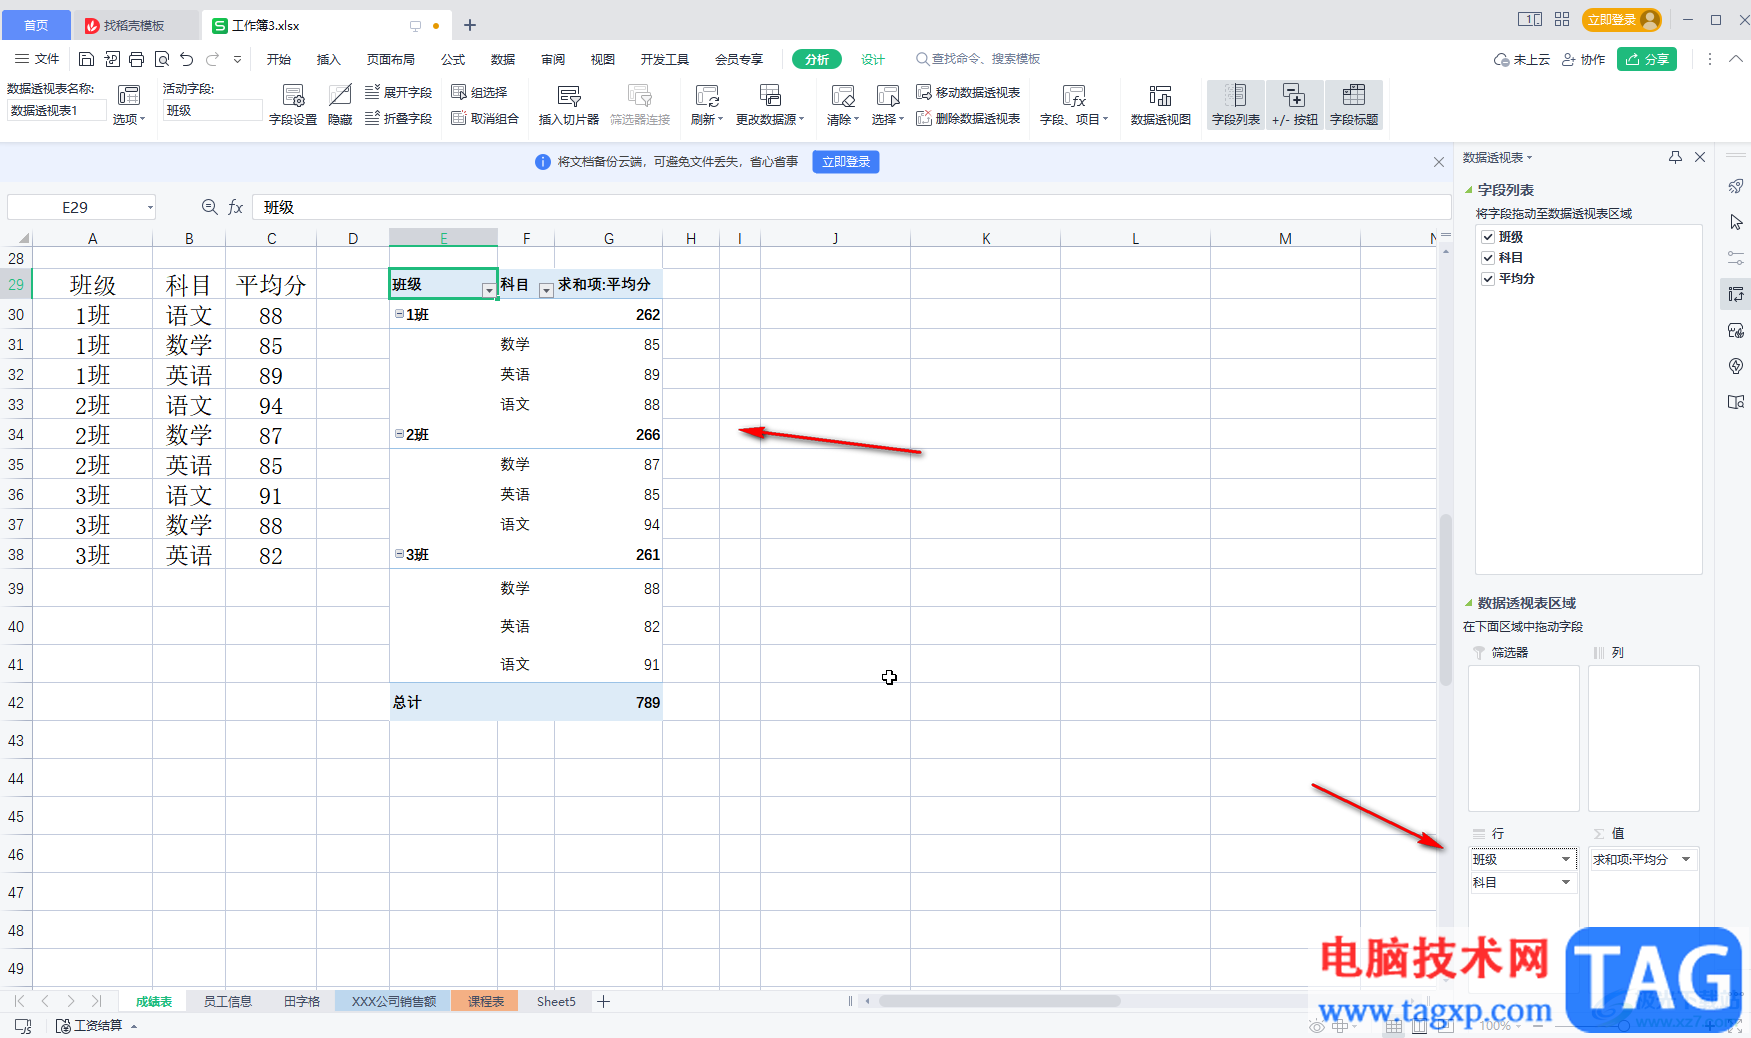The height and width of the screenshot is (1038, 1751).
Task: Click the 隐藏 hide icon
Action: [x=340, y=105]
